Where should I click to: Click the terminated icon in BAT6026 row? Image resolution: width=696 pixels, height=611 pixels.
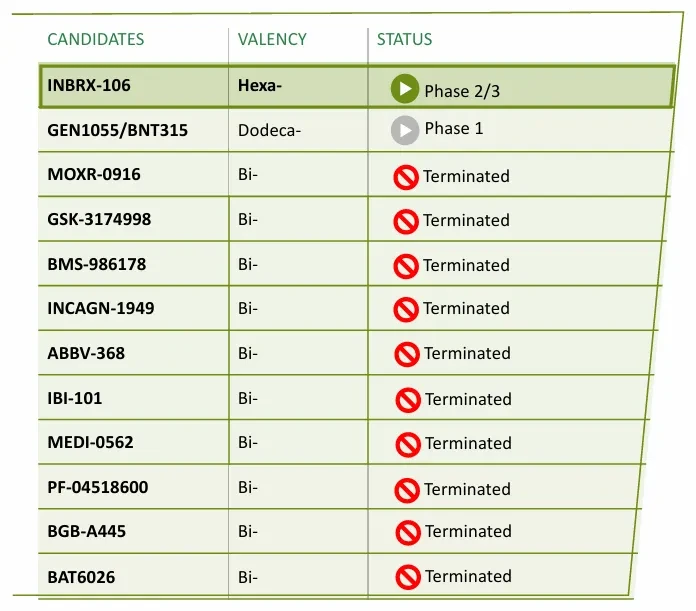408,577
